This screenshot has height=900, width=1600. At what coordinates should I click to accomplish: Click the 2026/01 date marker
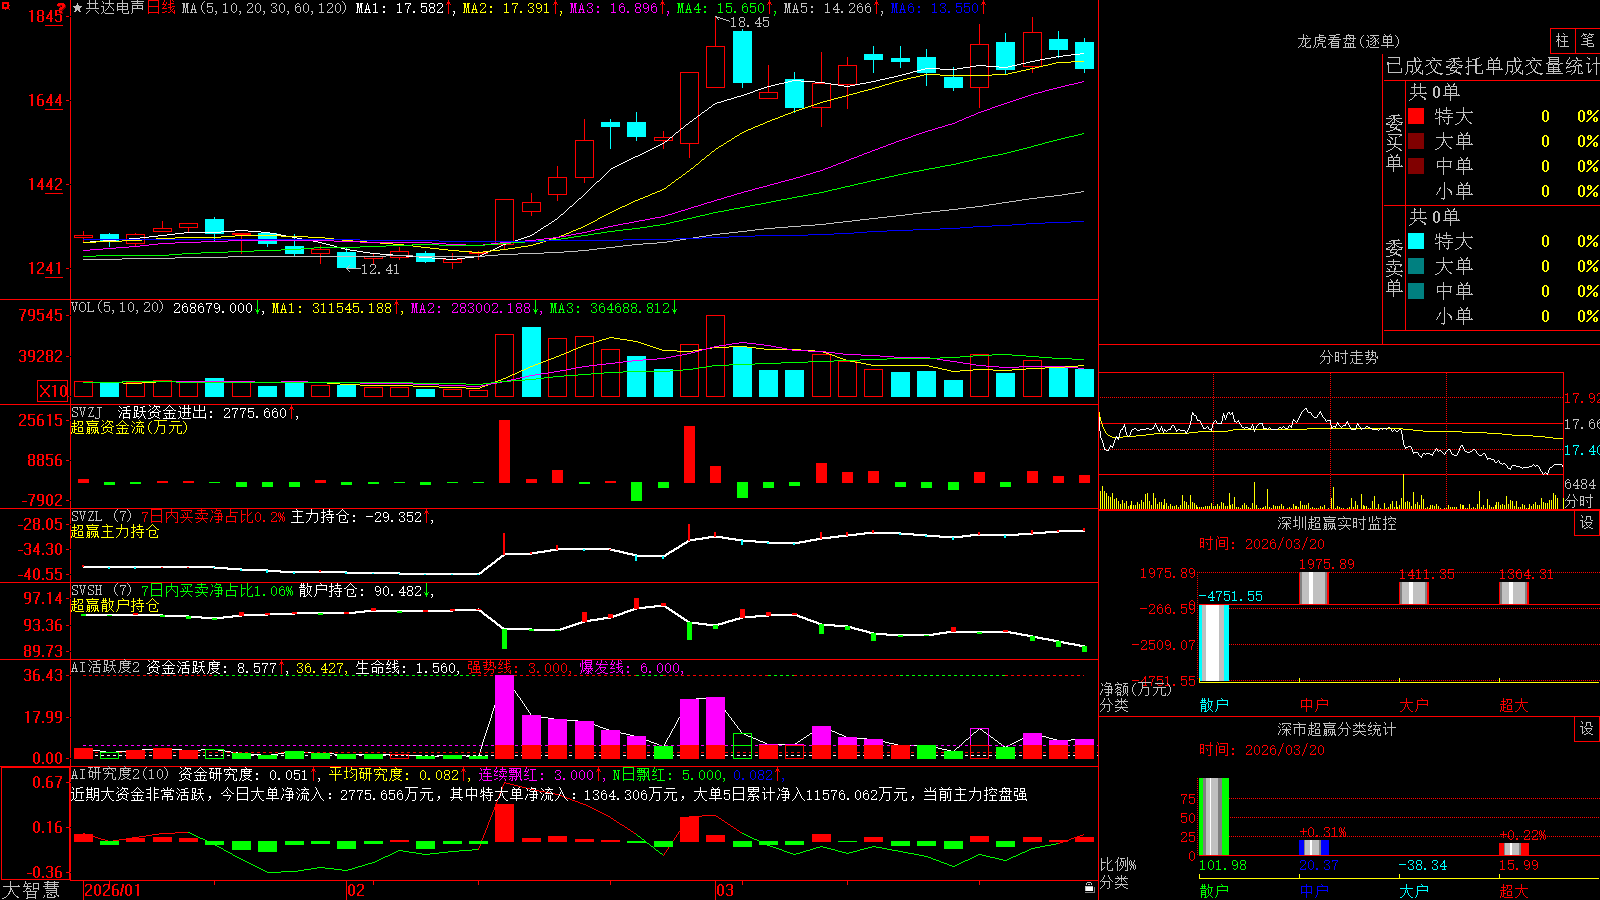click(113, 890)
